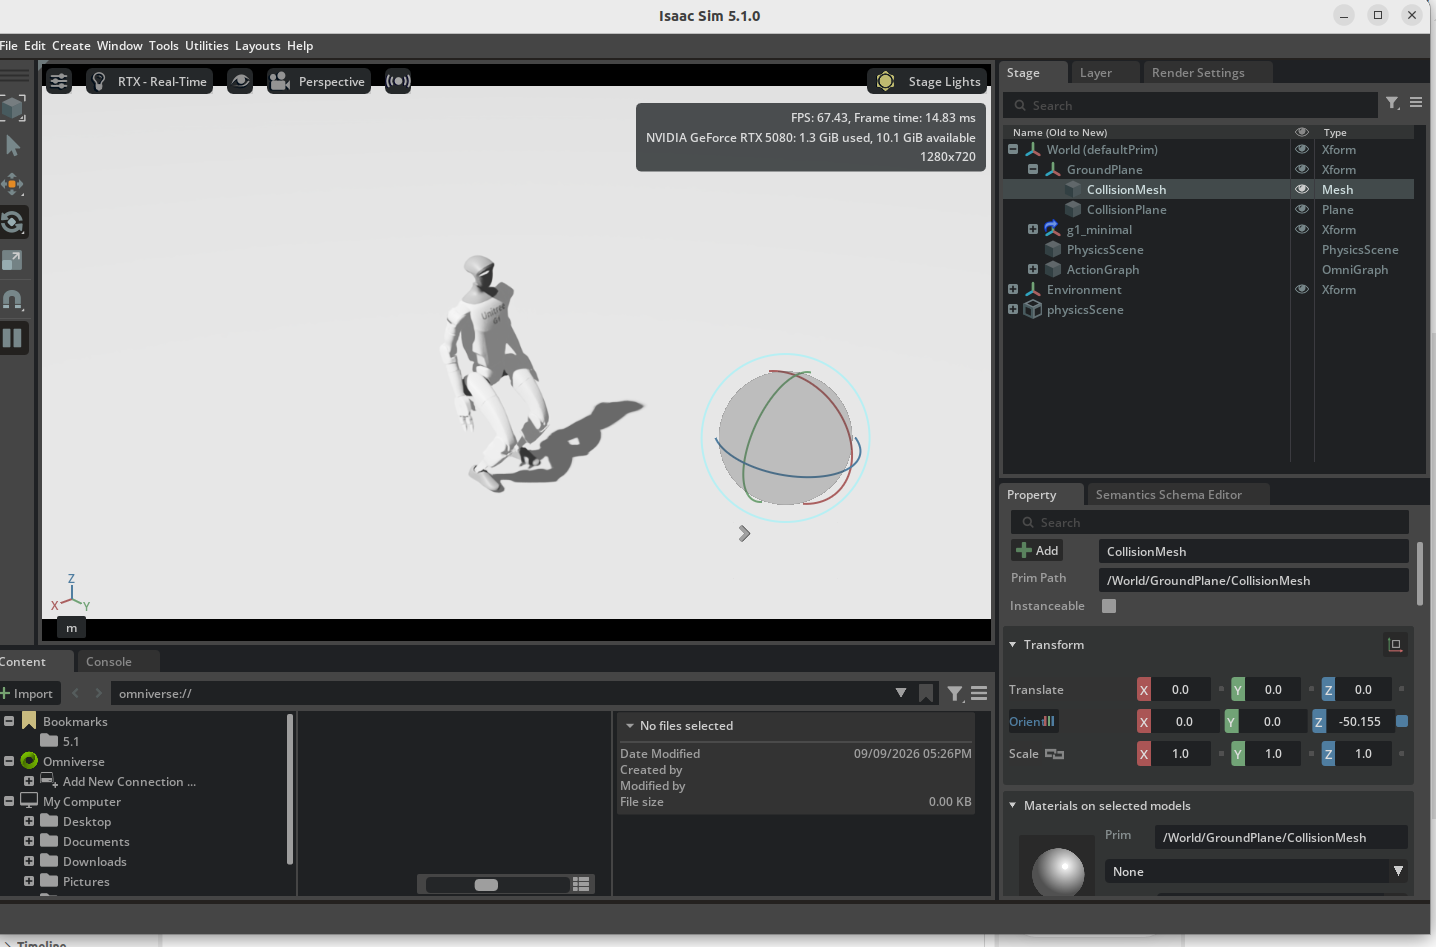
Task: Toggle visibility of GroundPlane prim
Action: [1302, 169]
